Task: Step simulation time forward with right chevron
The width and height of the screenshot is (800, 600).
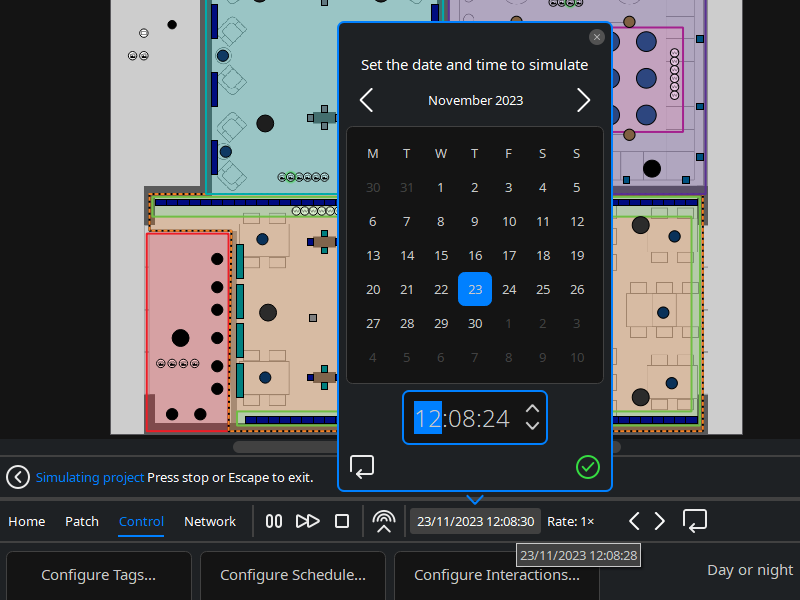Action: click(x=660, y=521)
